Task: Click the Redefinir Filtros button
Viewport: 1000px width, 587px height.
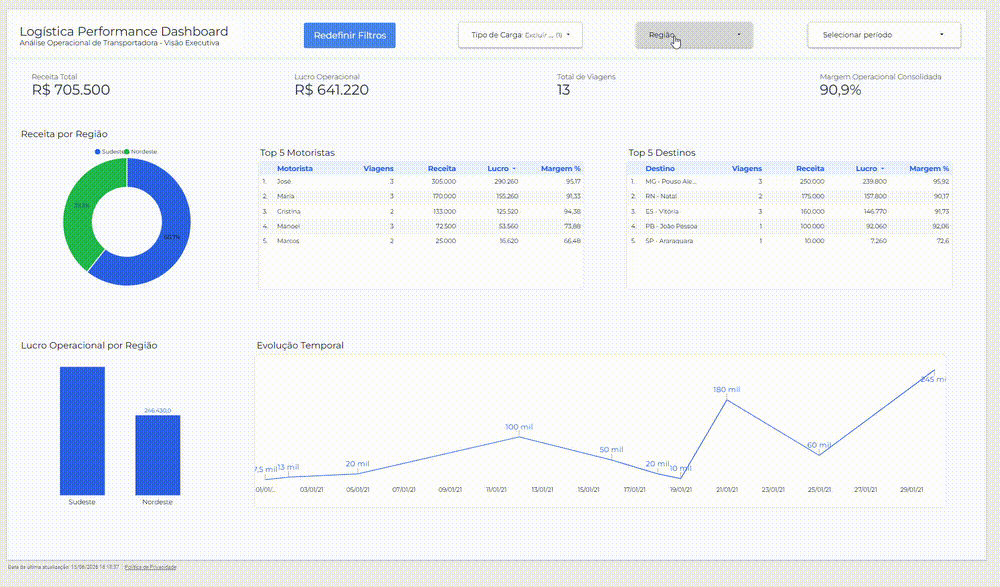Action: pos(349,35)
